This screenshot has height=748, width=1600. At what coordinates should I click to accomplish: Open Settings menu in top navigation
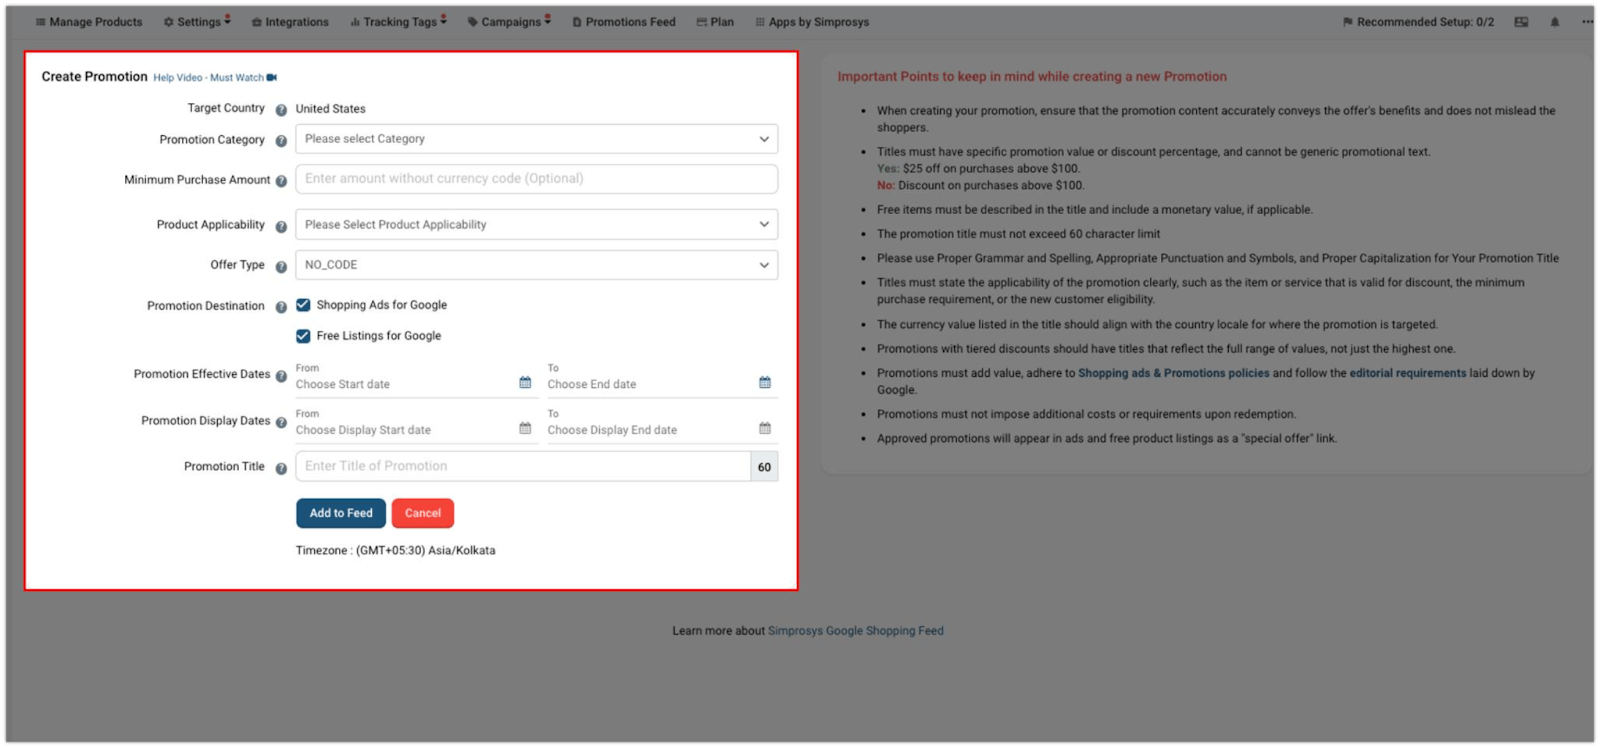[x=197, y=22]
